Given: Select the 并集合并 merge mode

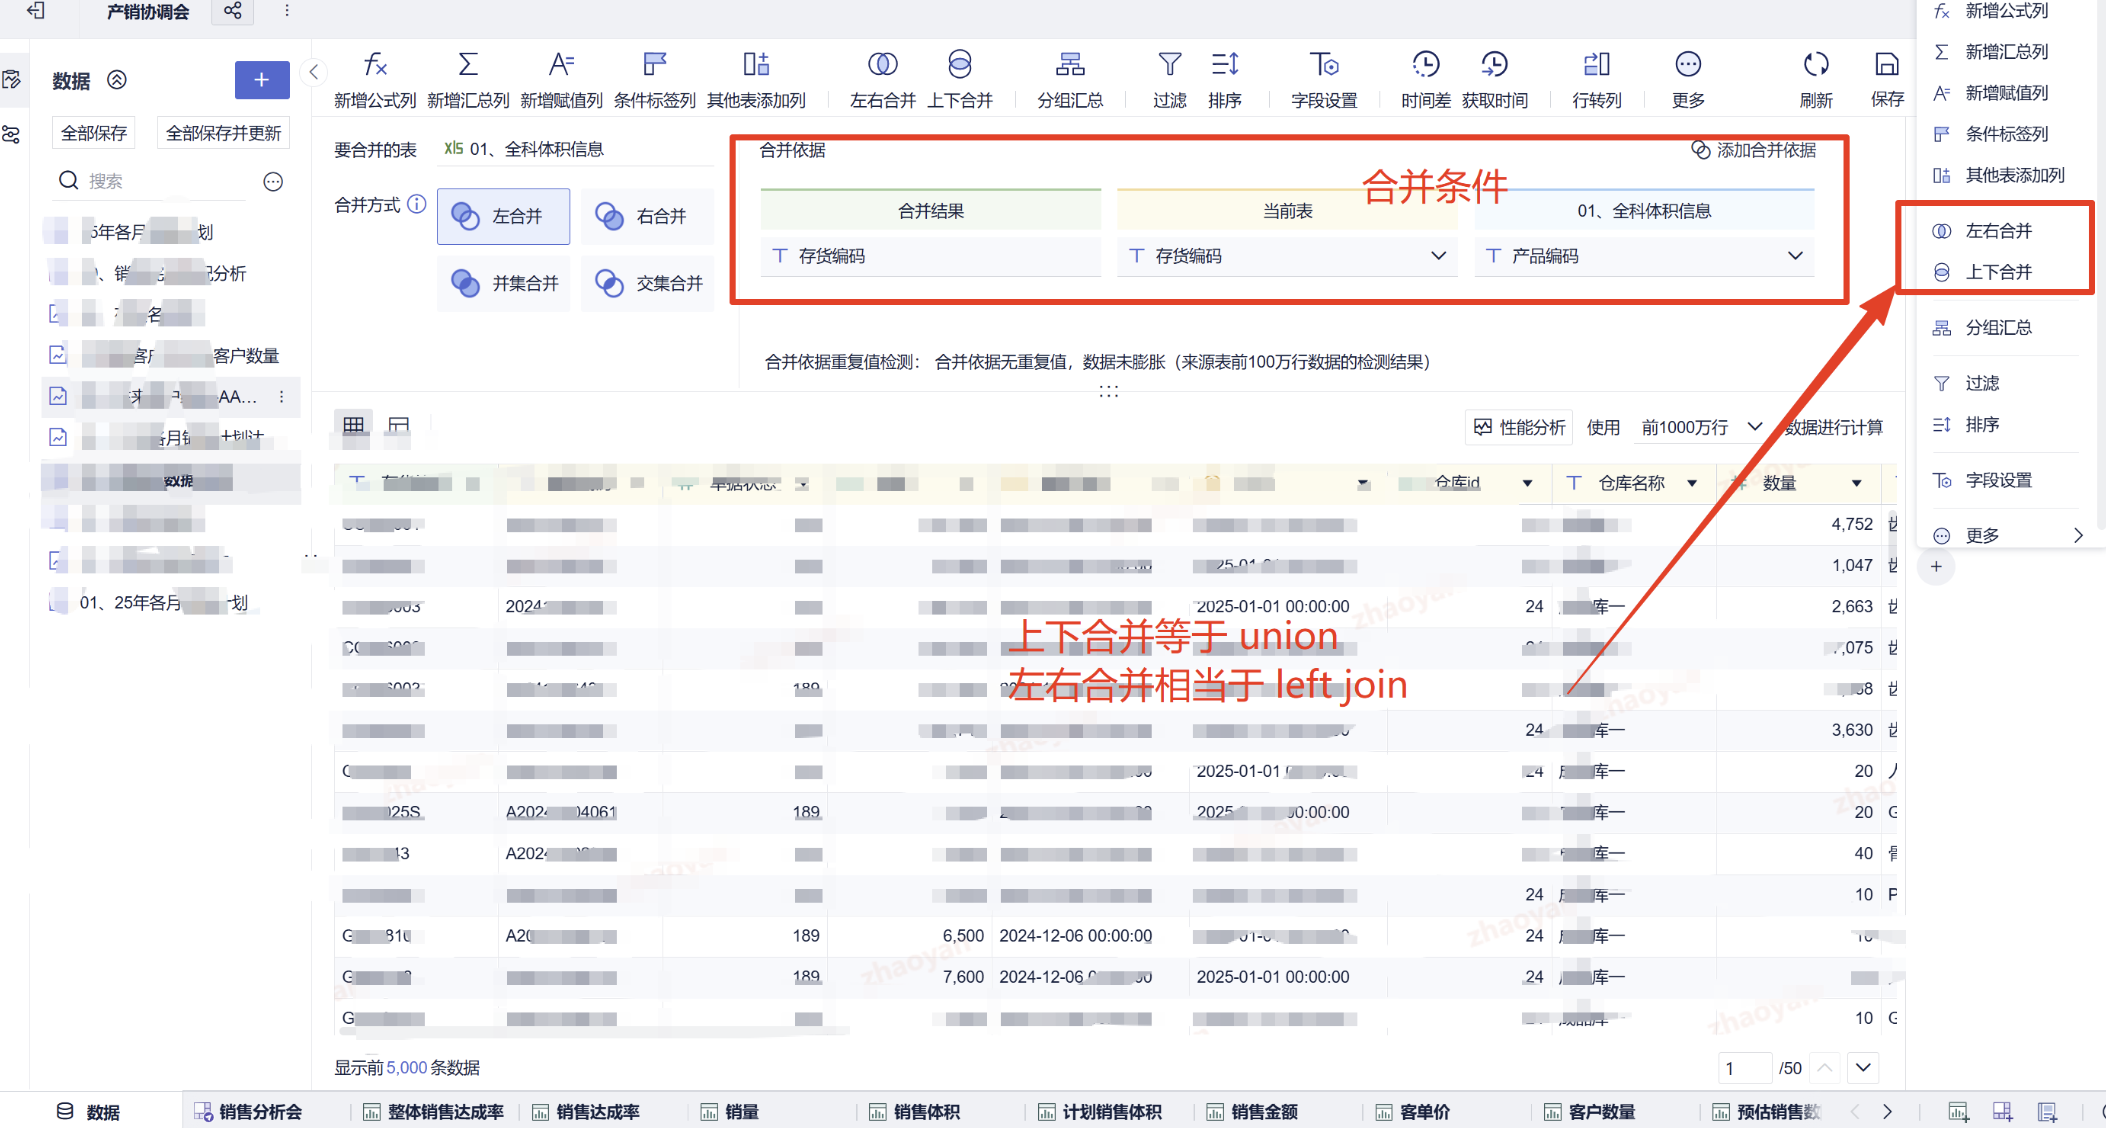Looking at the screenshot, I should coord(503,283).
